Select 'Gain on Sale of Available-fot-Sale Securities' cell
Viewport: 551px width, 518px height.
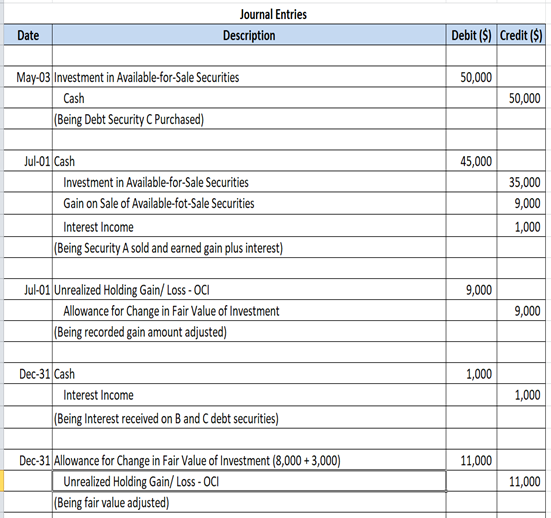[x=249, y=203]
